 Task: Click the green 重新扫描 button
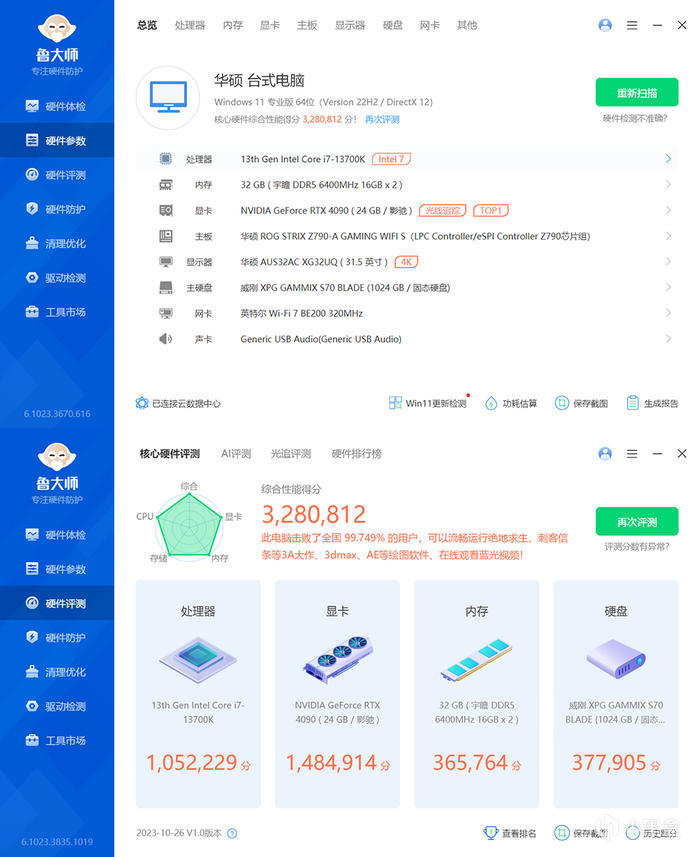click(x=637, y=92)
